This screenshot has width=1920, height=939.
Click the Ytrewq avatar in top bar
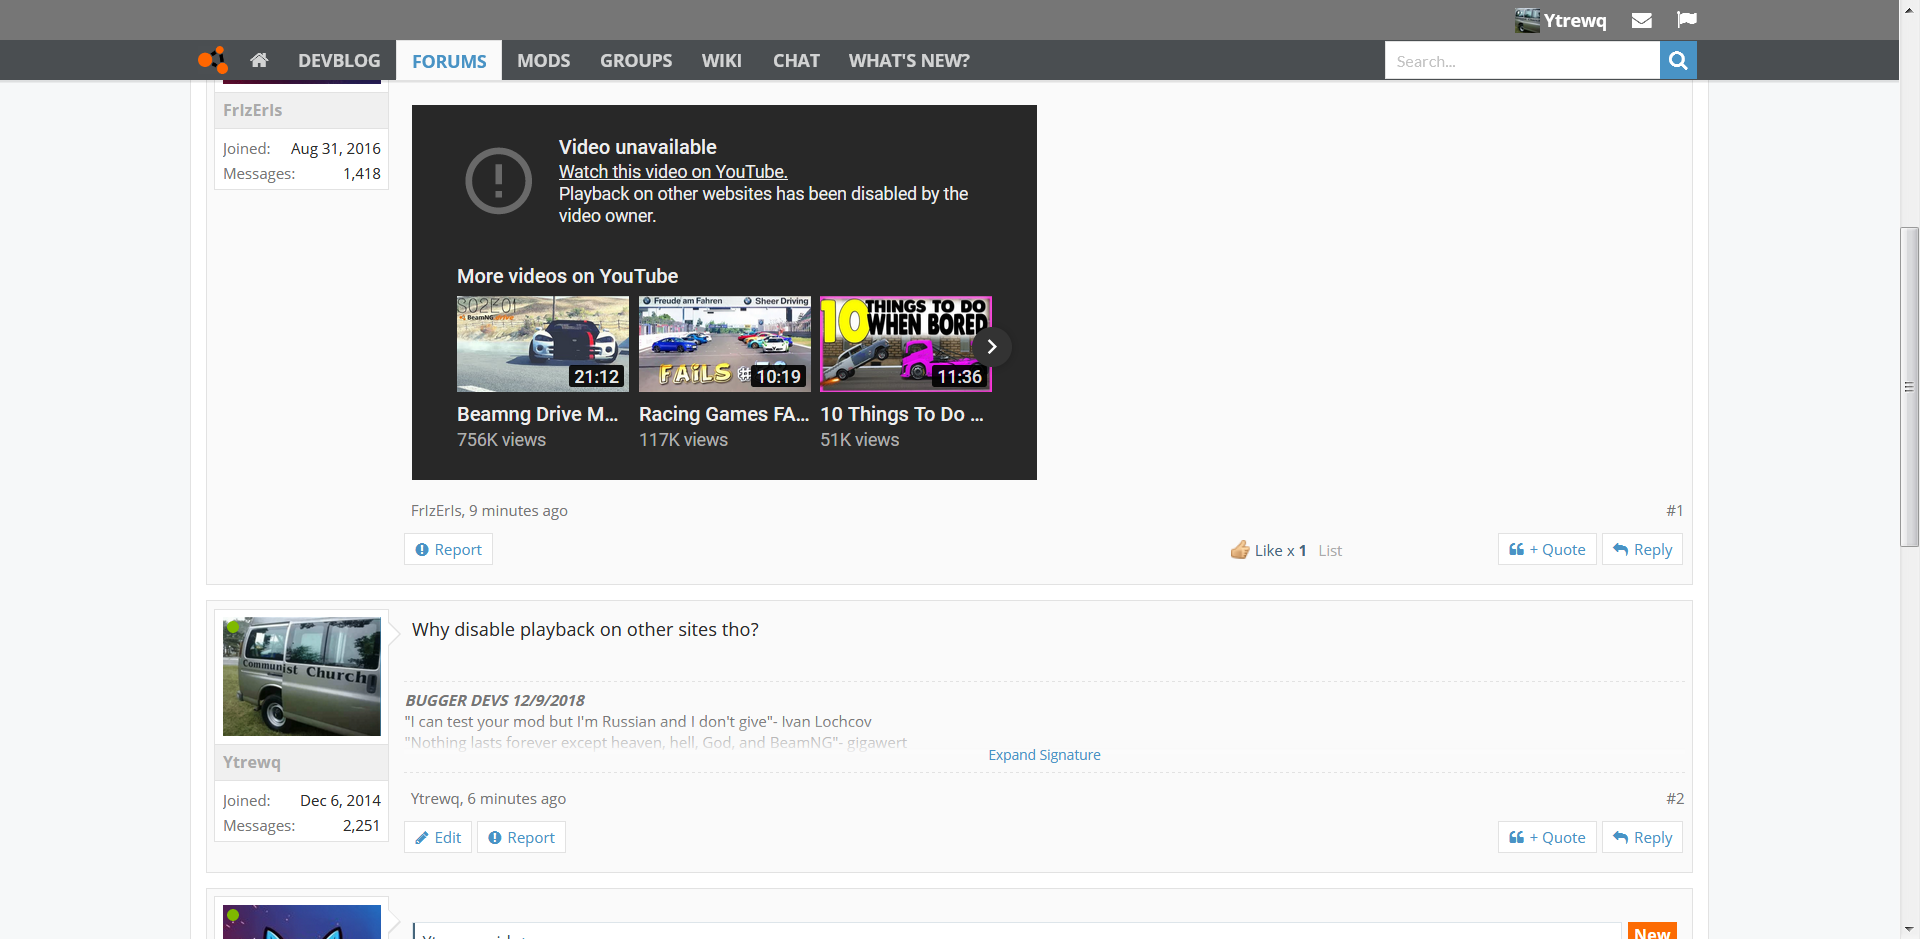tap(1527, 20)
